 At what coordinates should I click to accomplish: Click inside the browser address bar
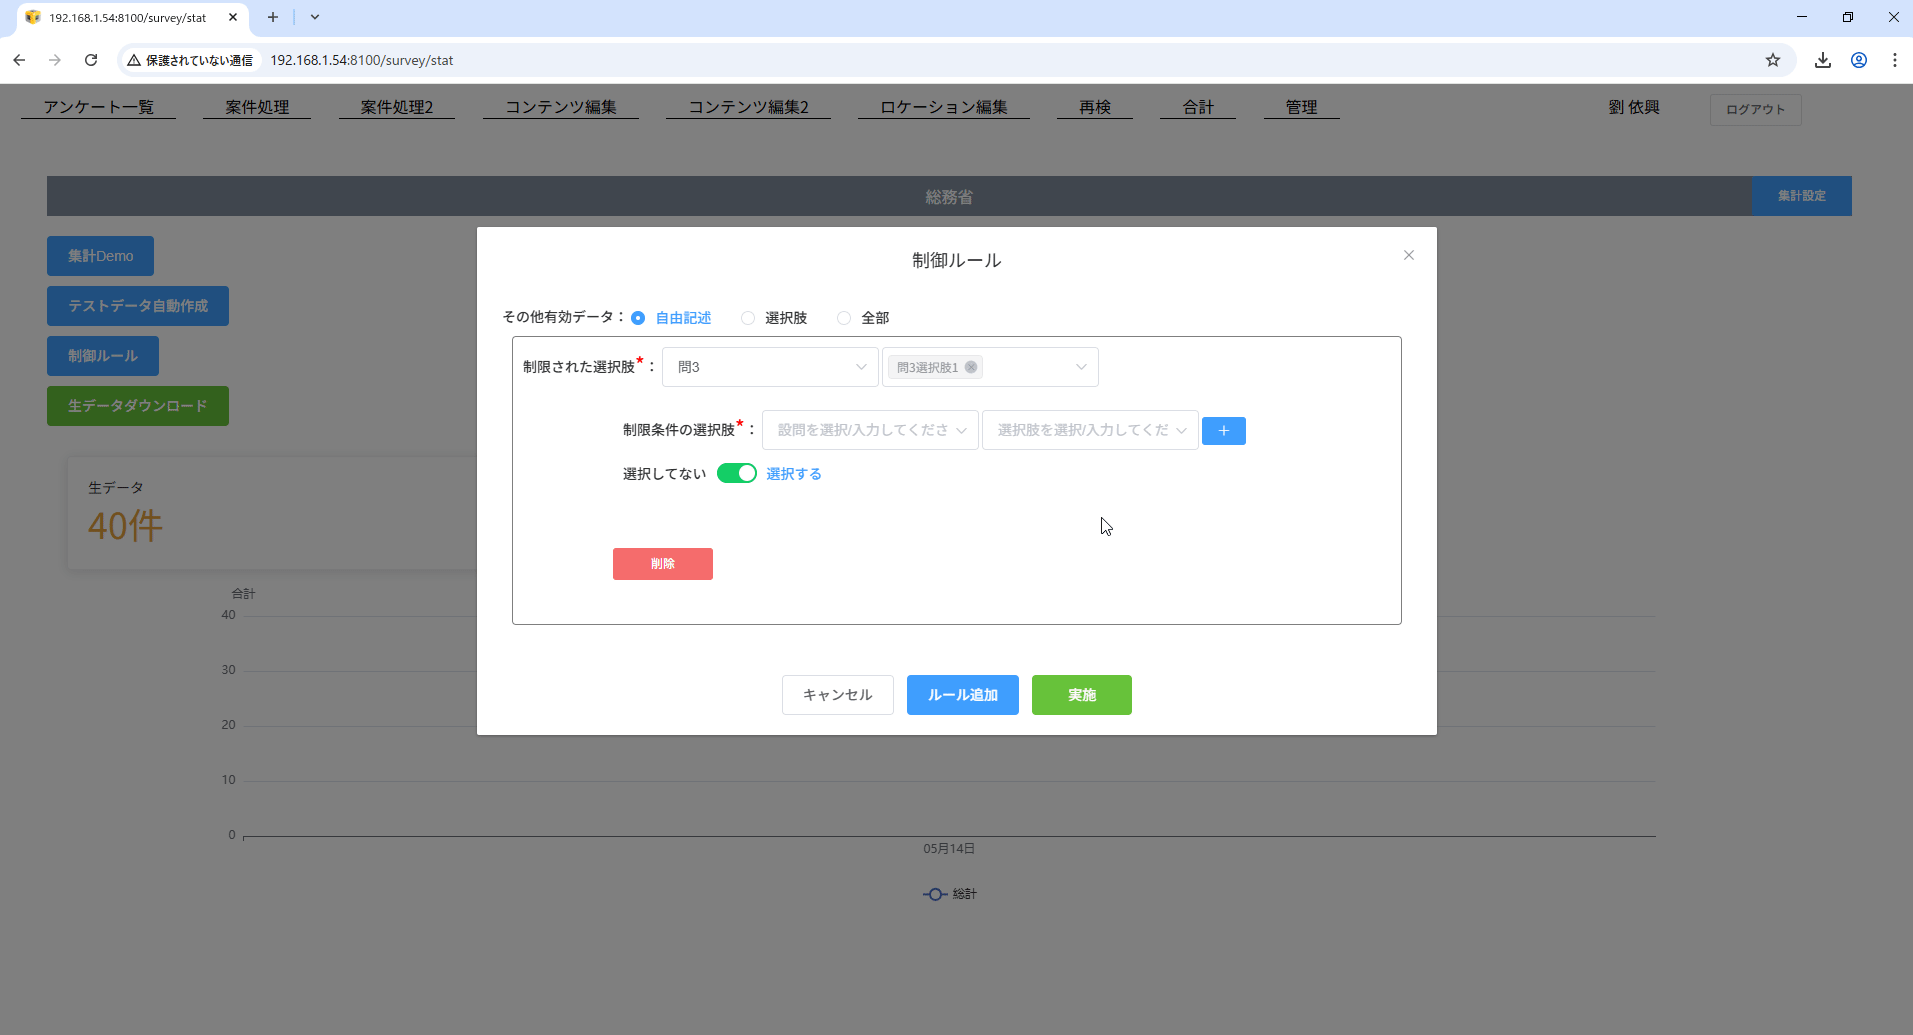point(600,60)
